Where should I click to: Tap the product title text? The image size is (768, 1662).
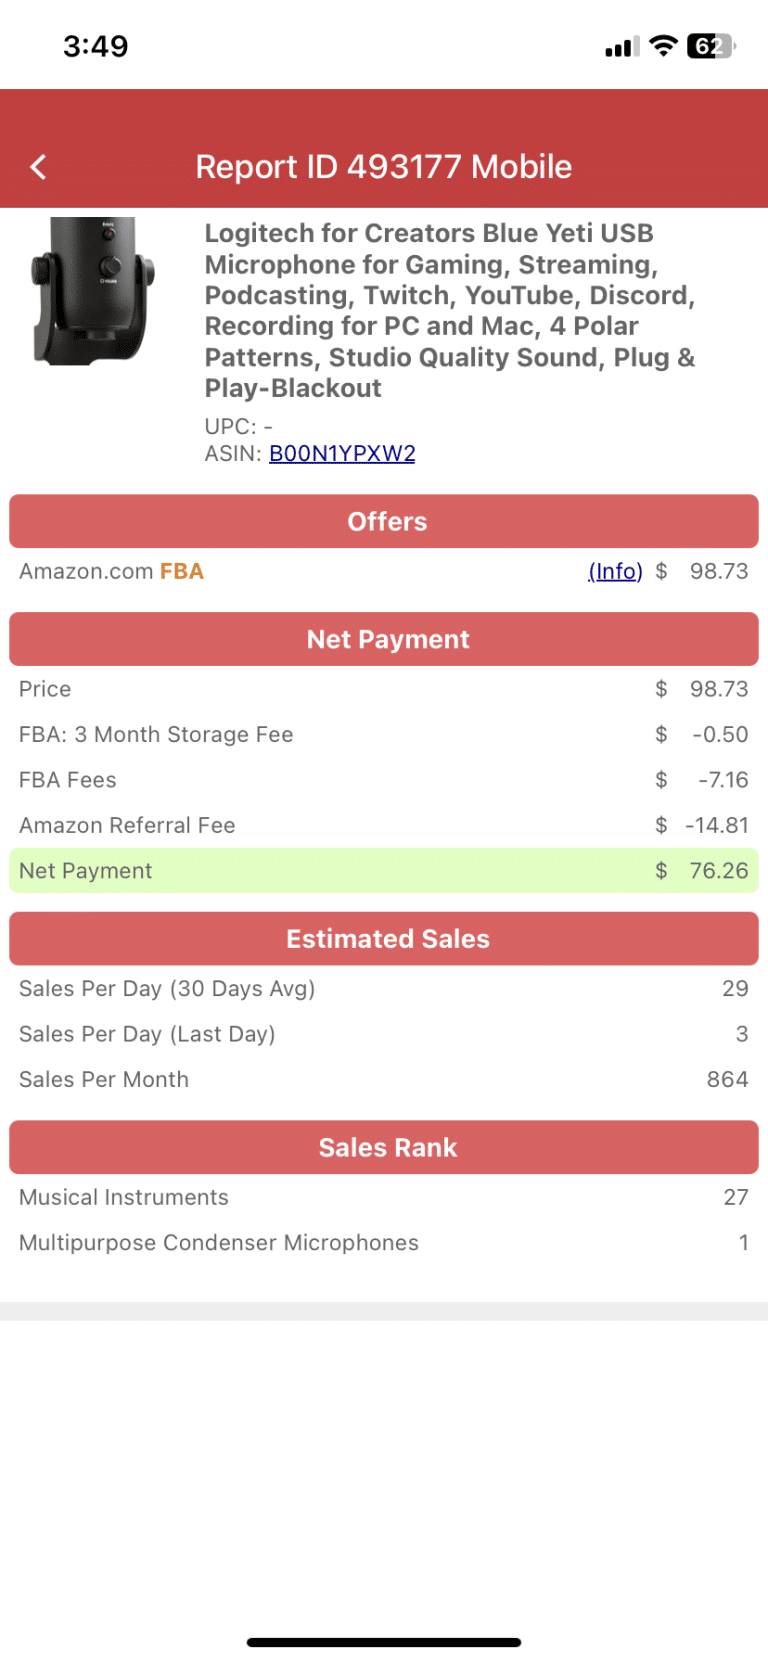click(x=450, y=310)
